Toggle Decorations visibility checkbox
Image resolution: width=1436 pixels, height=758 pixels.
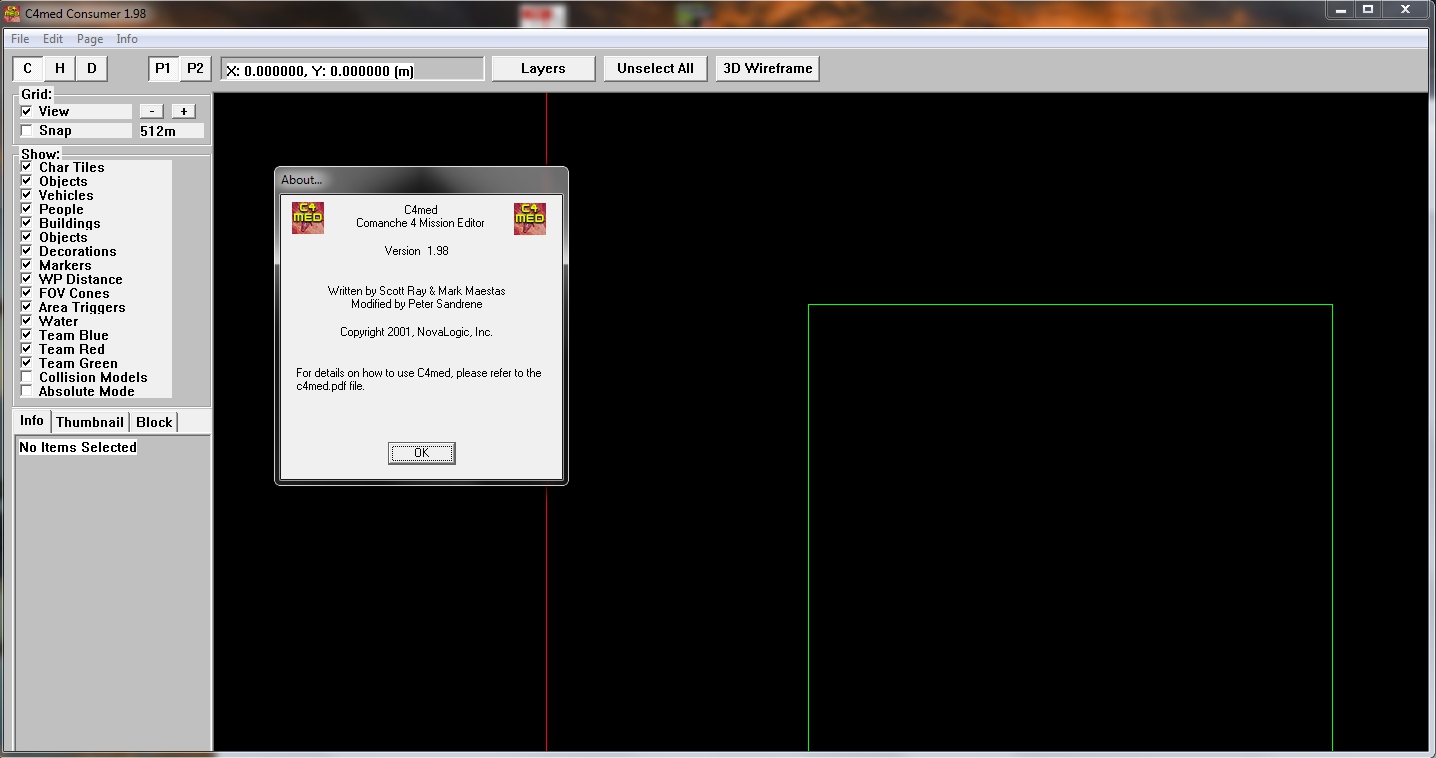[x=27, y=251]
